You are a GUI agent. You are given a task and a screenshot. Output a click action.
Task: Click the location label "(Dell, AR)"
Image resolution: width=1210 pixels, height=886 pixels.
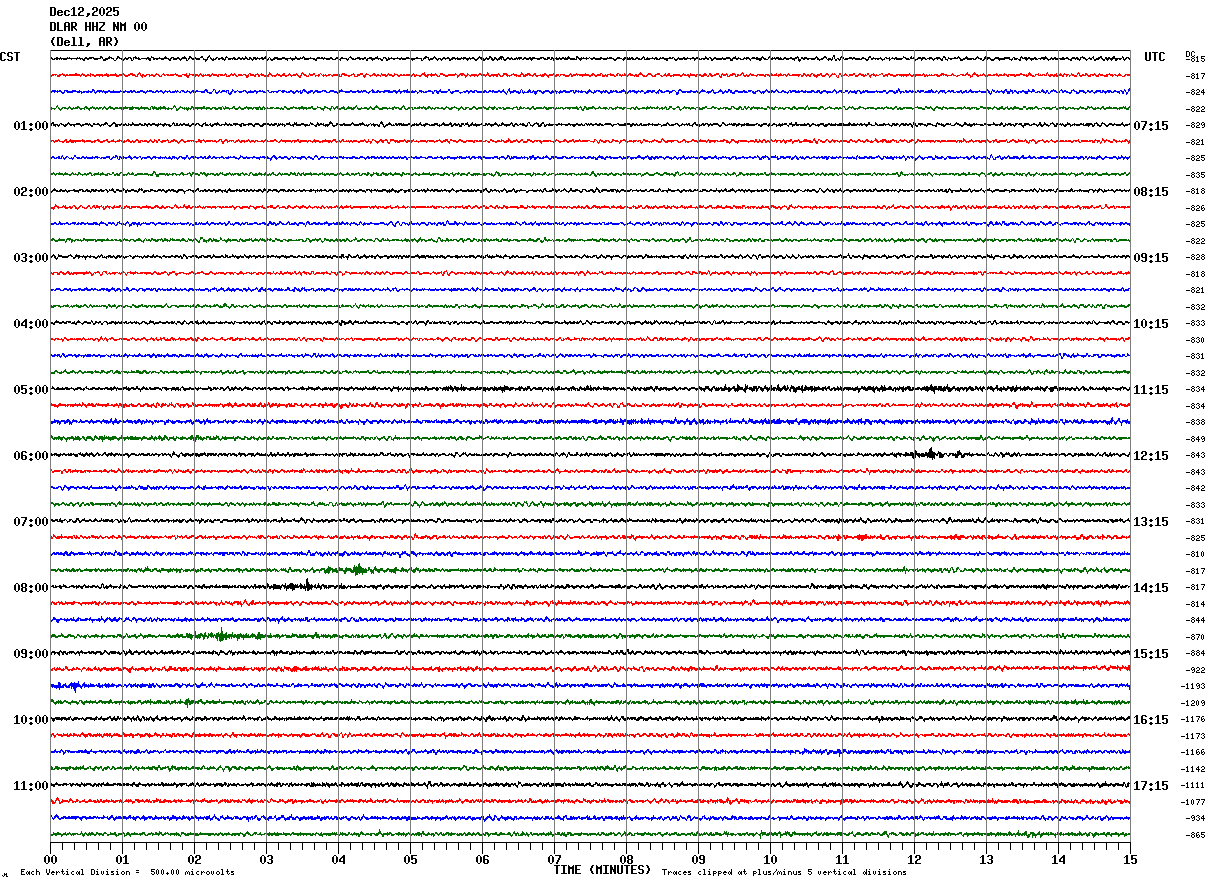point(84,42)
